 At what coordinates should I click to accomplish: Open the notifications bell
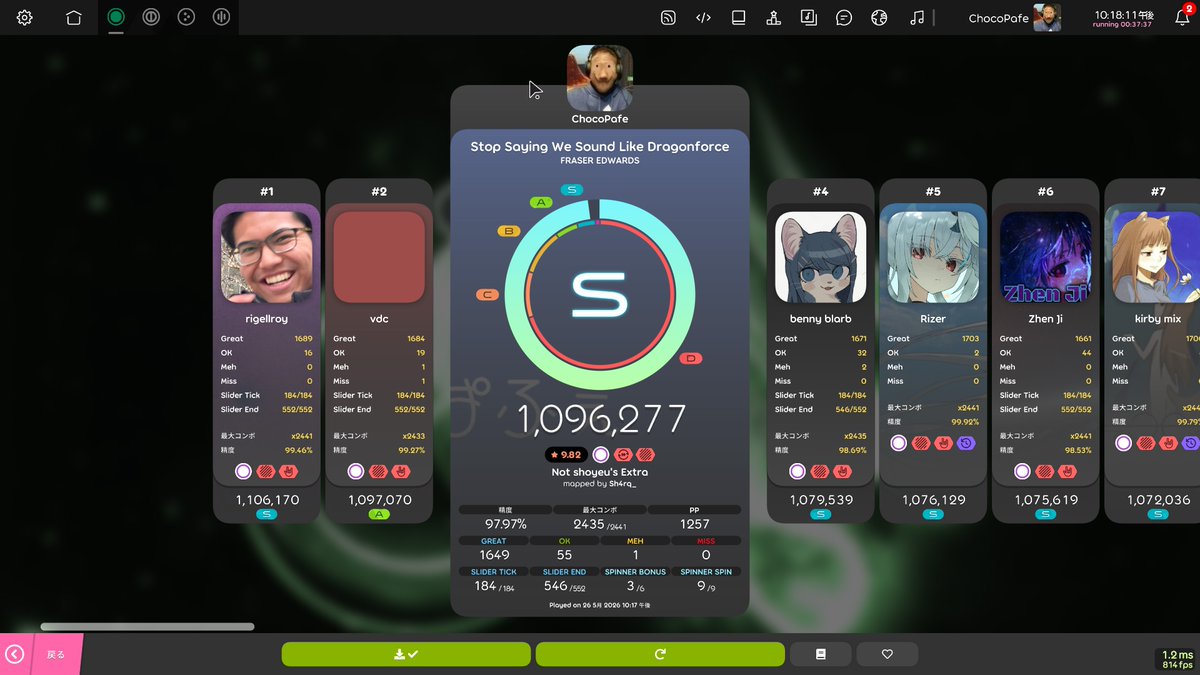tap(1182, 17)
